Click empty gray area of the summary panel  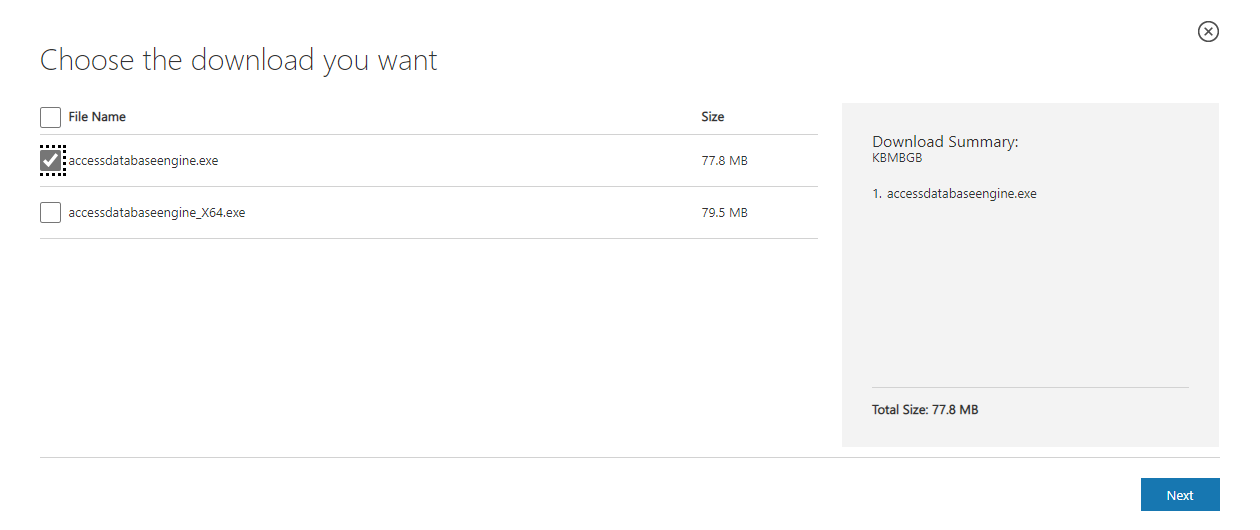coord(1030,300)
